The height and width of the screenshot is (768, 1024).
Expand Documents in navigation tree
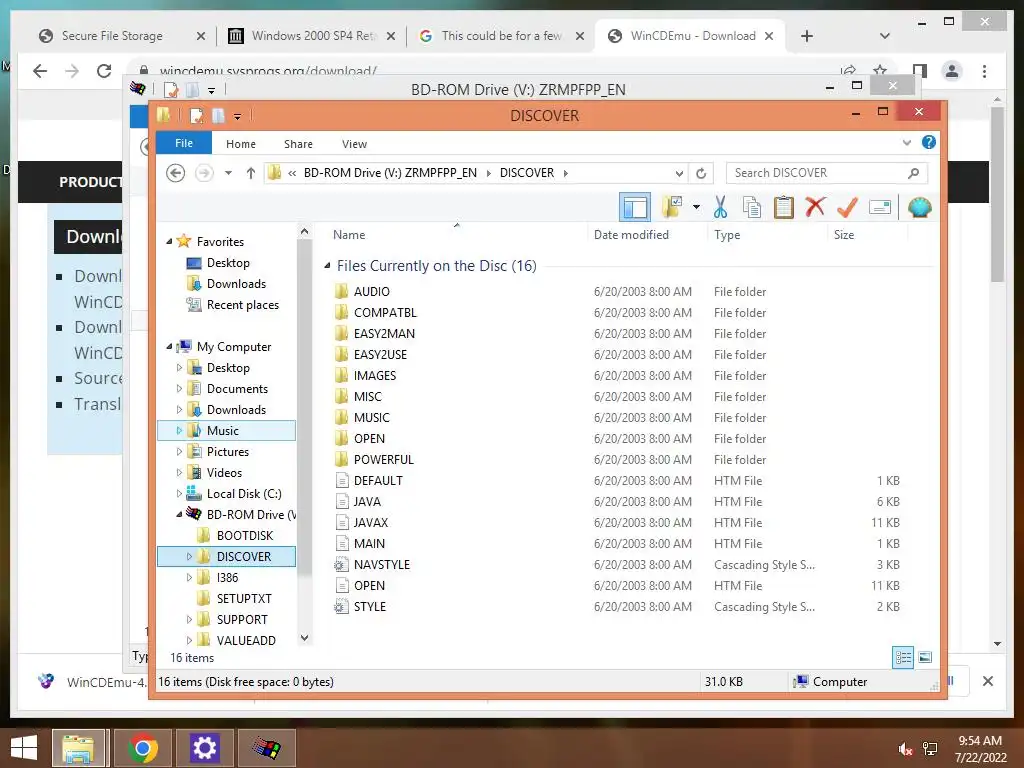coord(179,389)
